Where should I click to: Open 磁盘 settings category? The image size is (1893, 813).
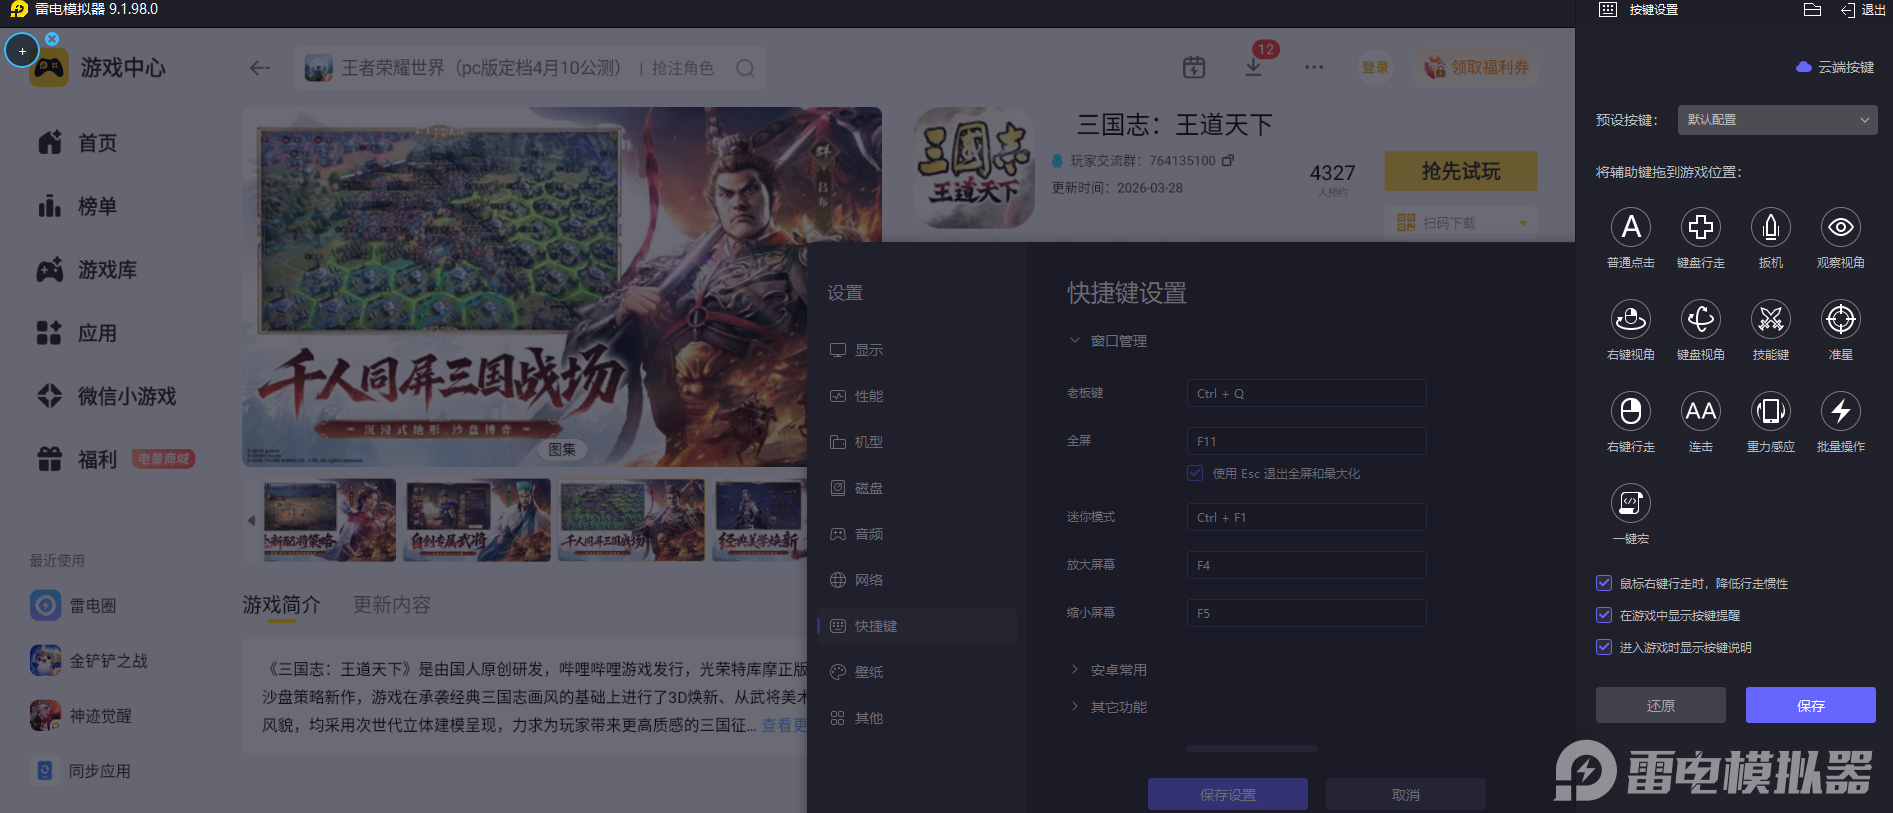pos(917,488)
